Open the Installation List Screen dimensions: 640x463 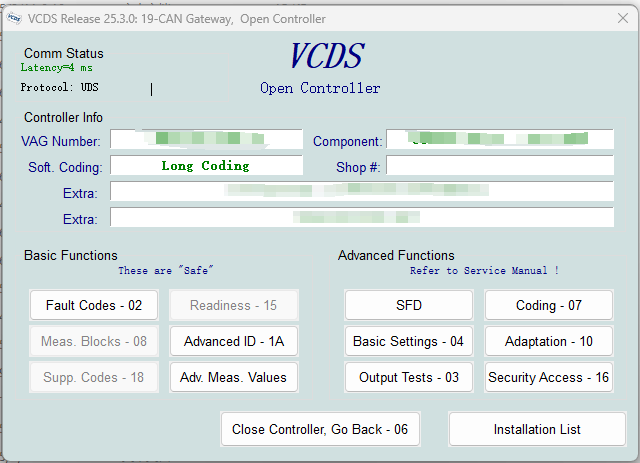coord(537,429)
